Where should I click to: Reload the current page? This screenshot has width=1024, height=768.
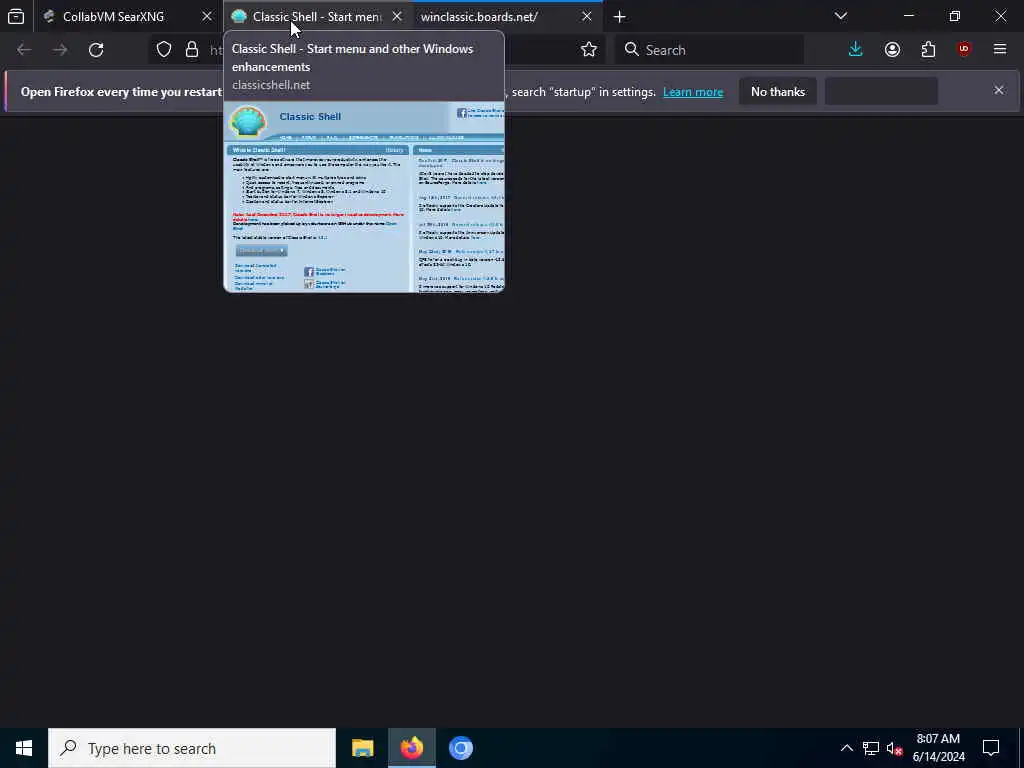point(96,50)
